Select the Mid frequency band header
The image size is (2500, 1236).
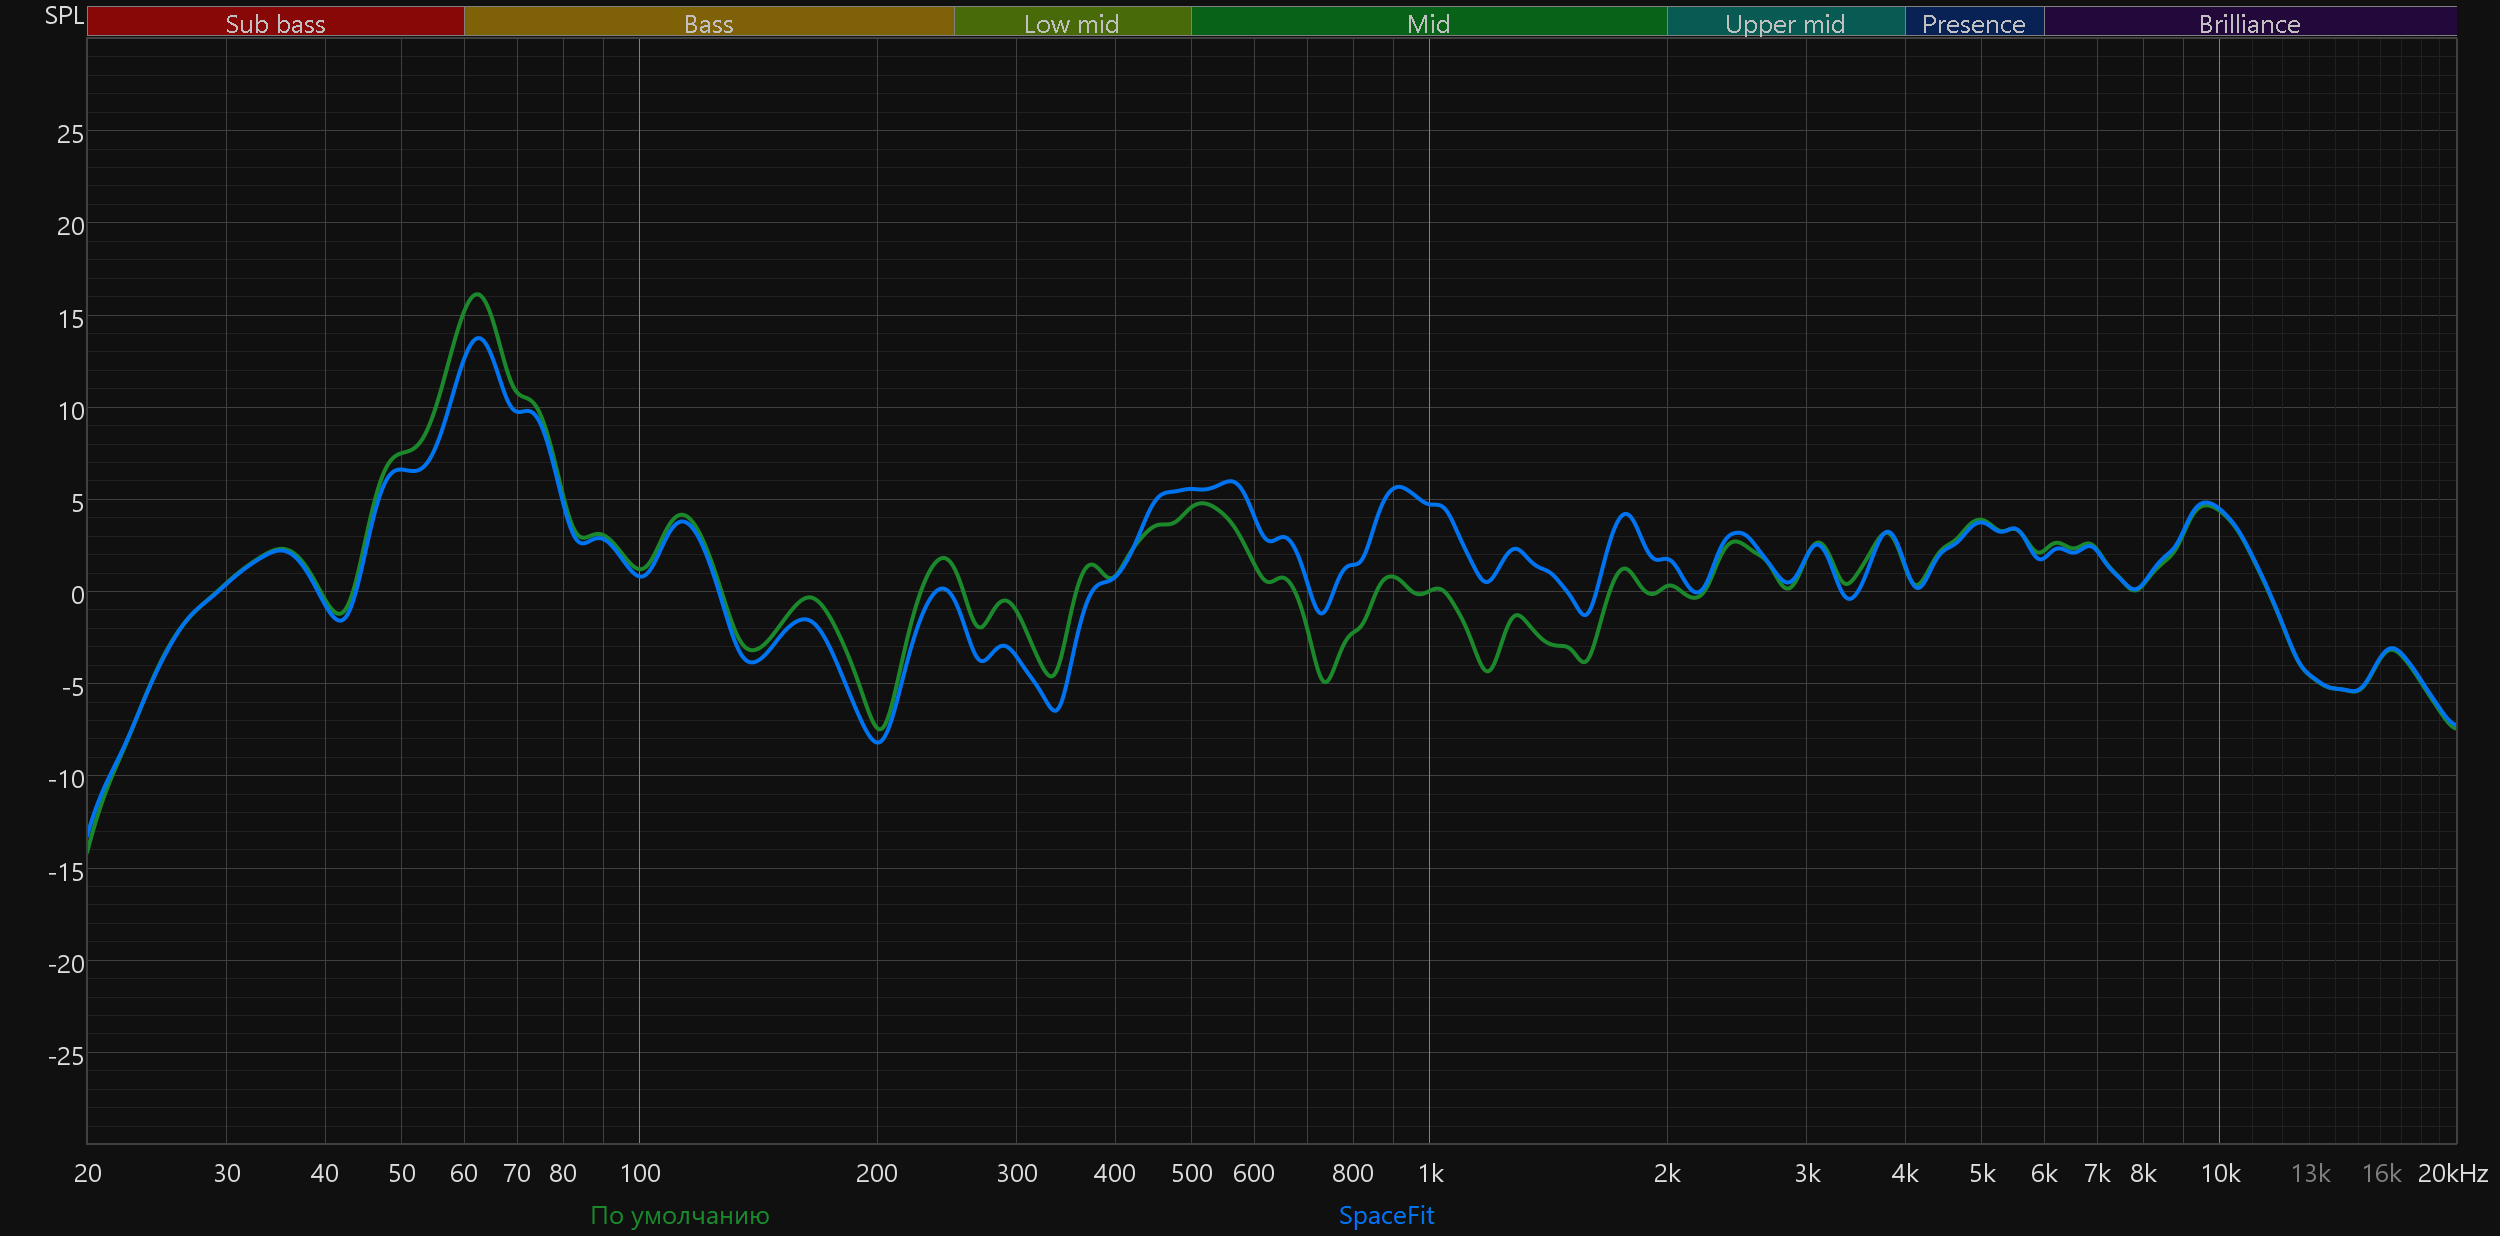point(1428,23)
